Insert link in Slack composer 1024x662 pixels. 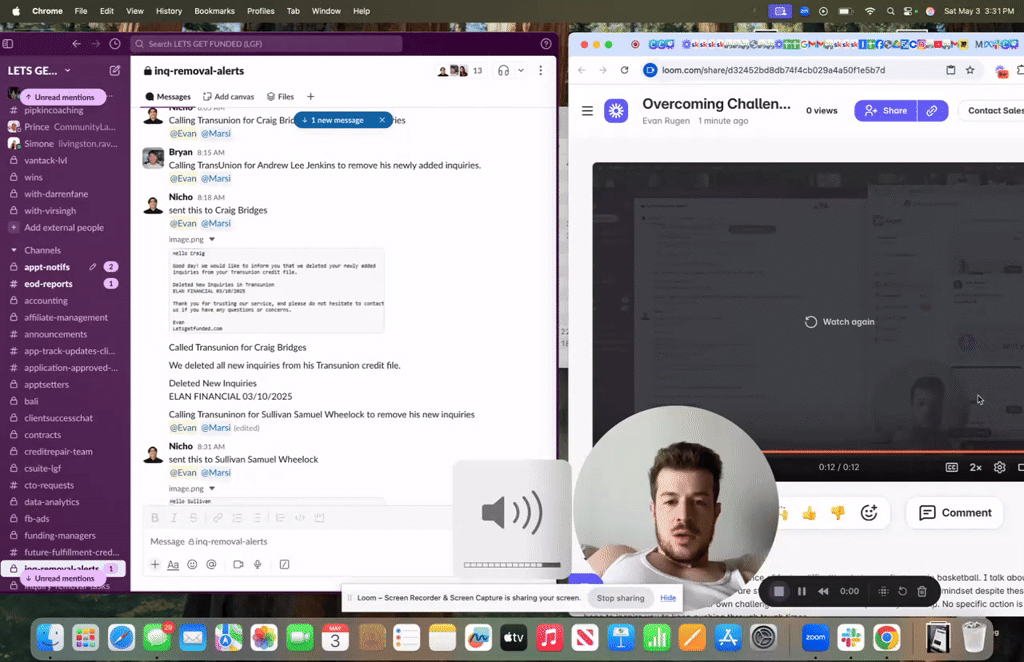click(x=217, y=518)
